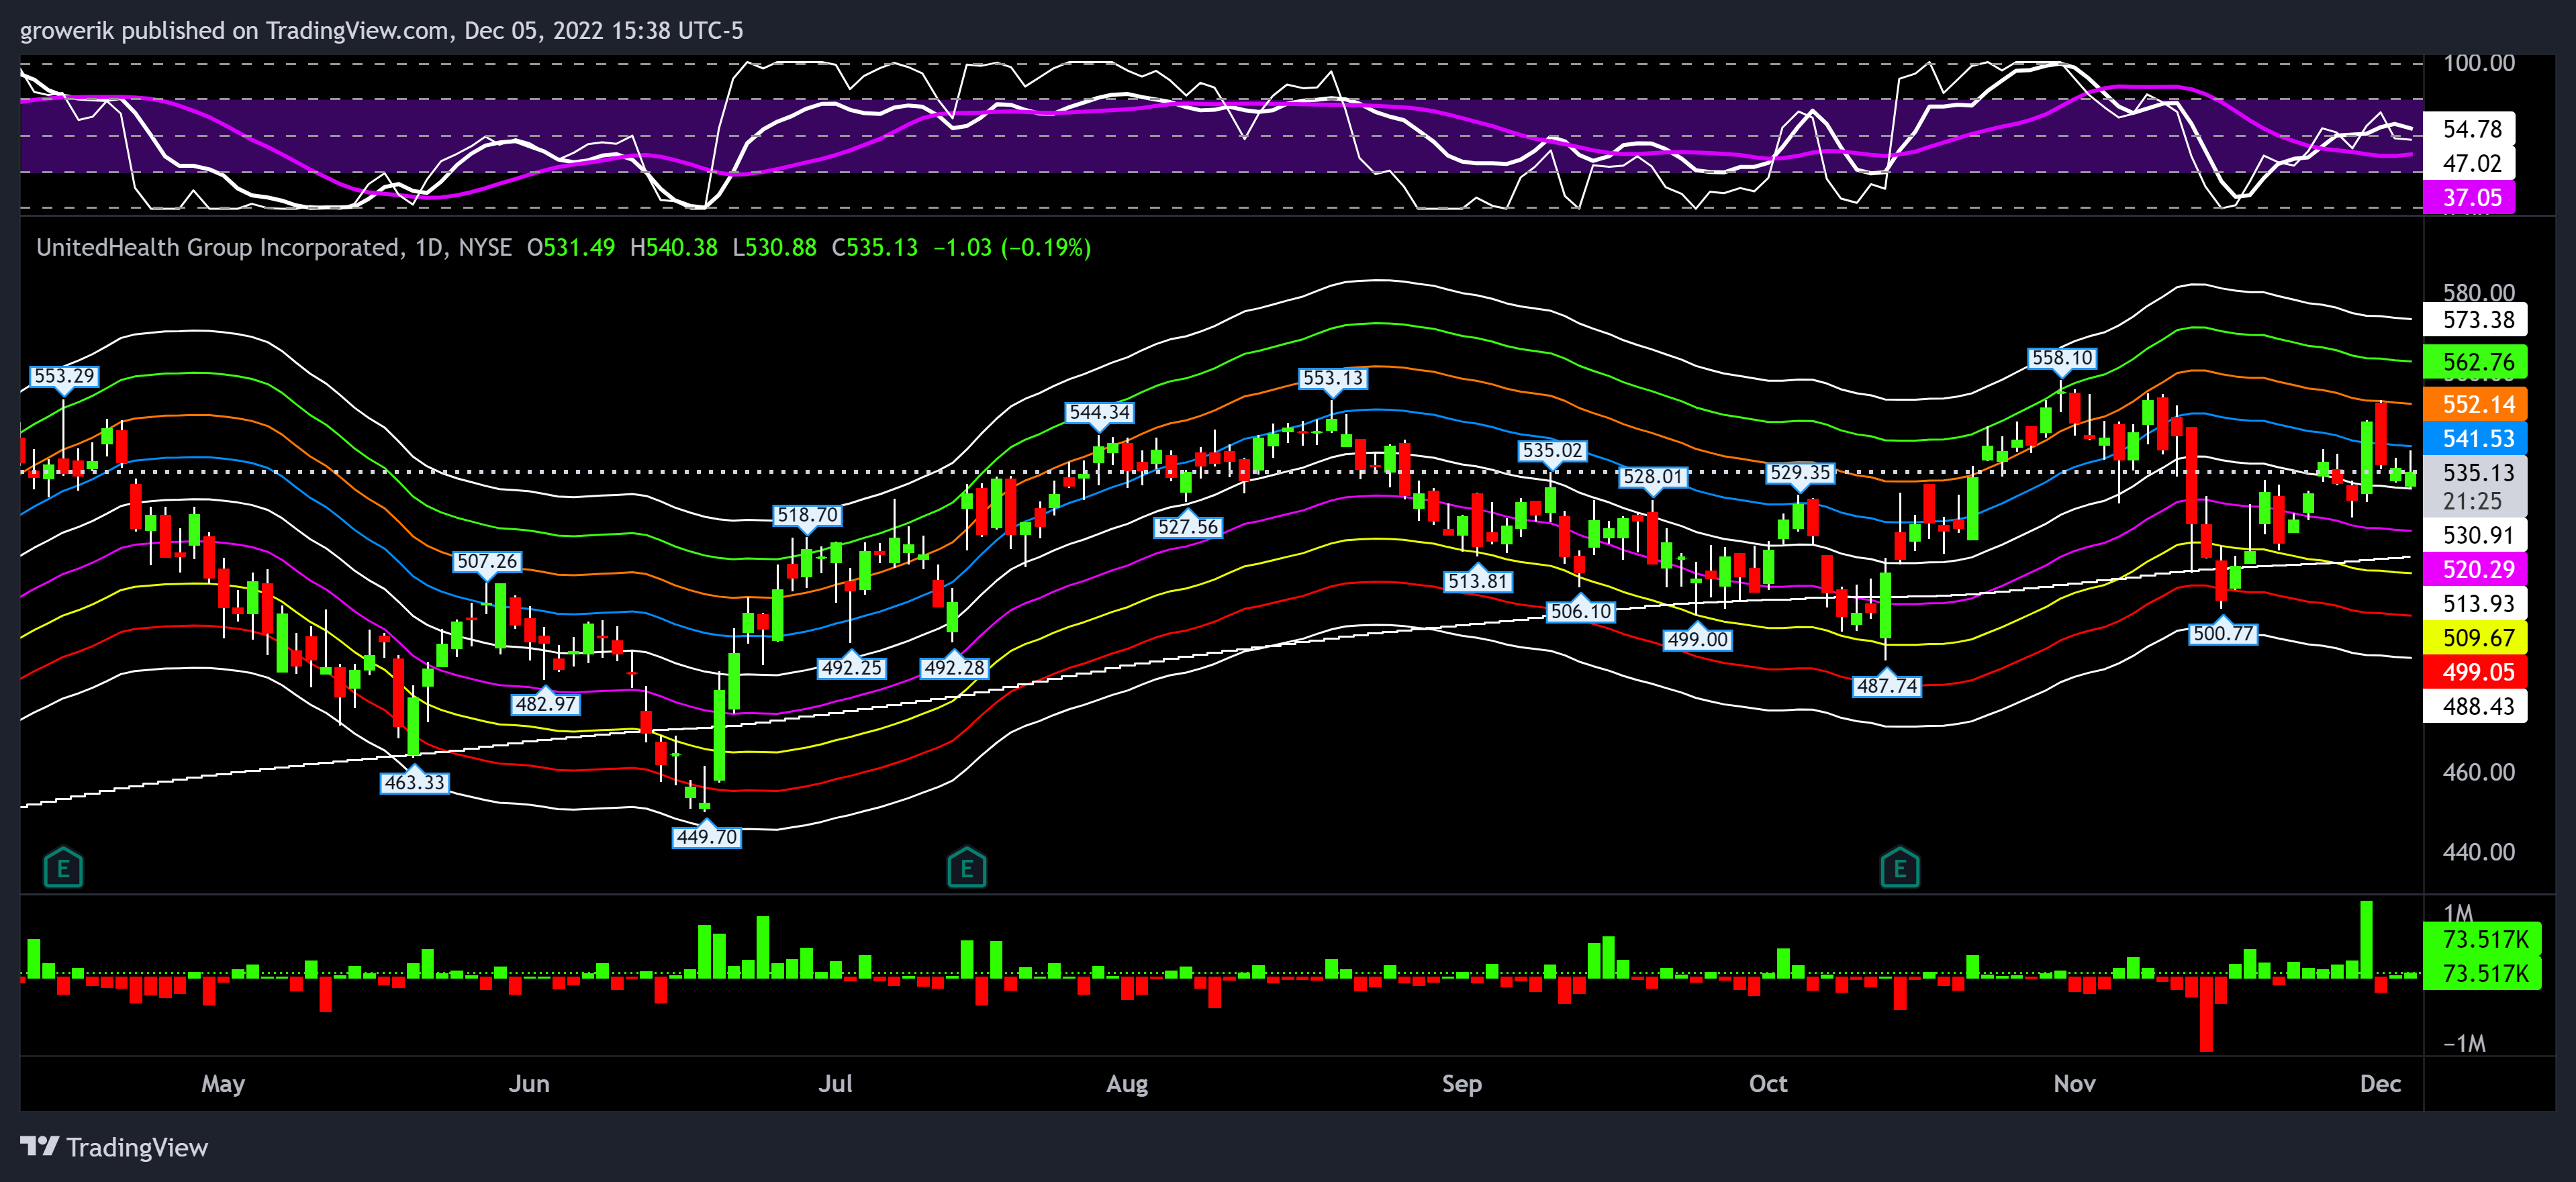The height and width of the screenshot is (1182, 2576).
Task: Click the 492.28 pivot label
Action: click(953, 667)
